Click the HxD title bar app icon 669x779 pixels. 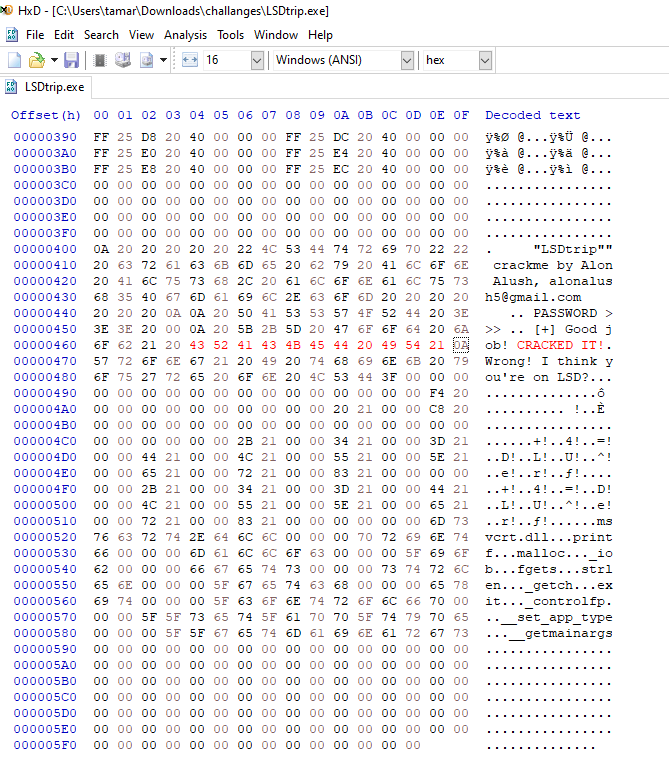click(x=6, y=10)
